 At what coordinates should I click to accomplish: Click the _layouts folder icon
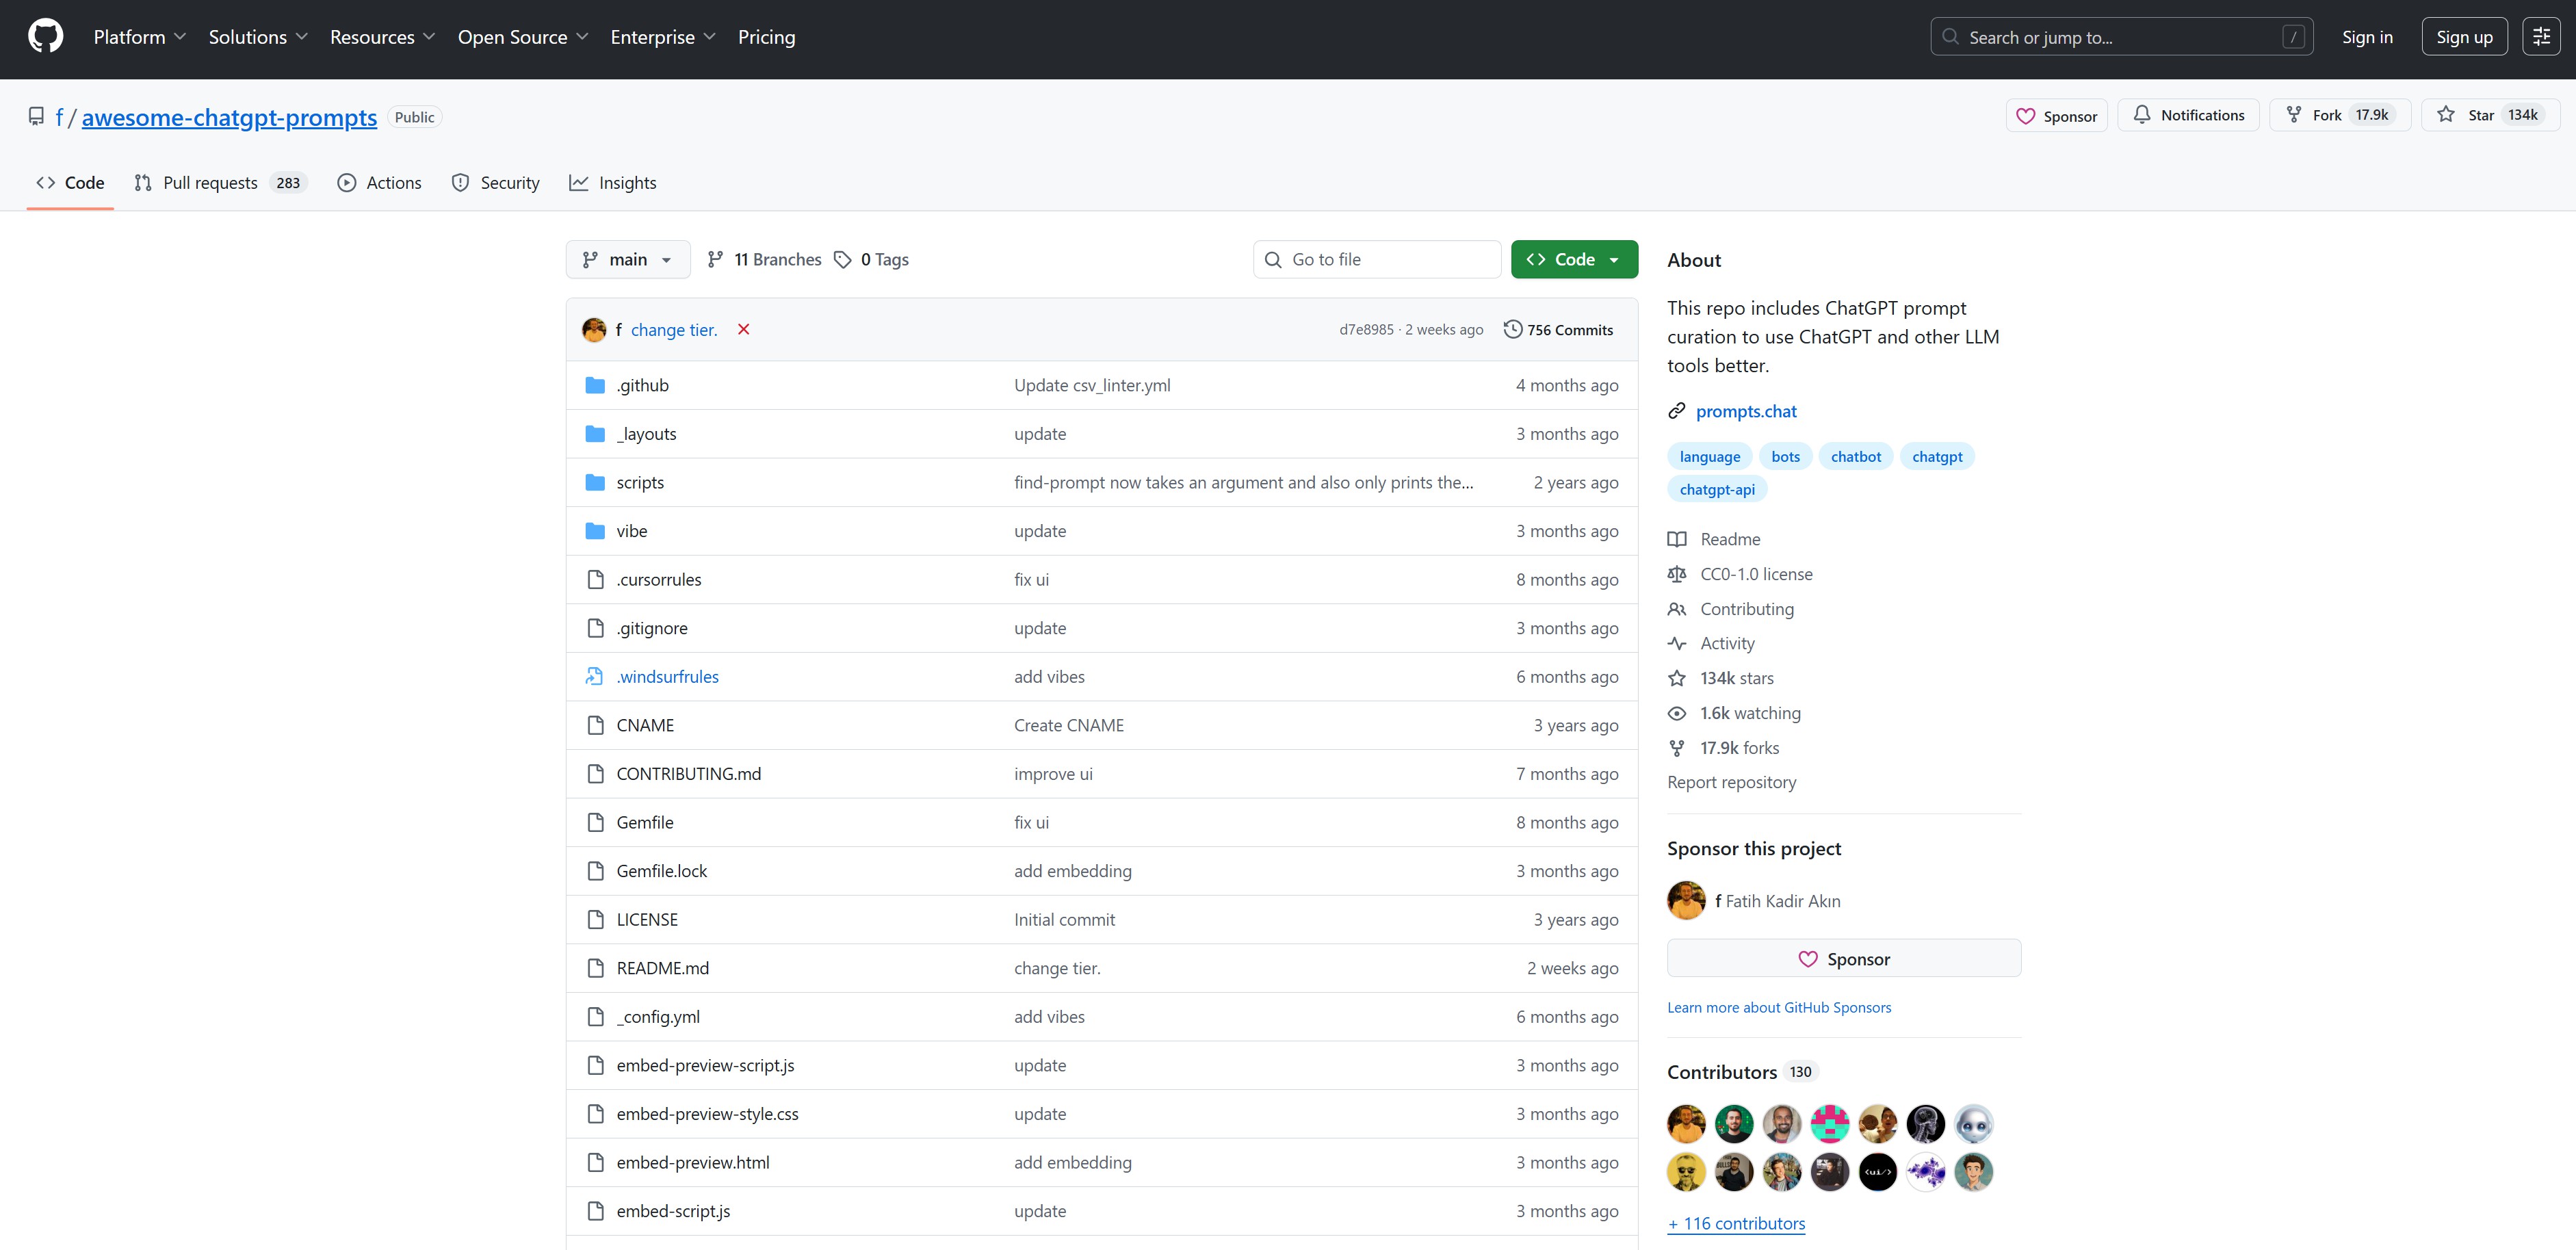(x=595, y=434)
